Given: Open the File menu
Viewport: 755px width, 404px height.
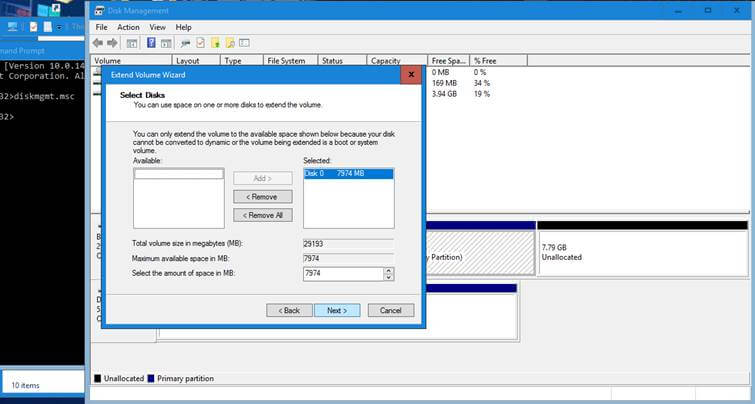Looking at the screenshot, I should 101,27.
